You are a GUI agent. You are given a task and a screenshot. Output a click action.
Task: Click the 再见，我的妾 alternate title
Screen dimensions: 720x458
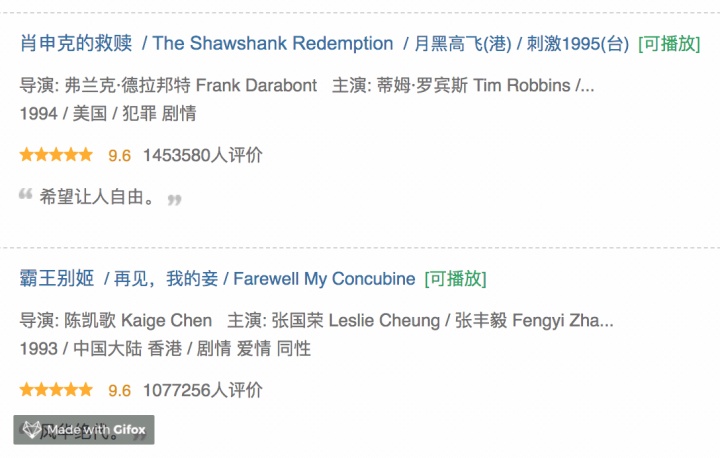[x=166, y=278]
